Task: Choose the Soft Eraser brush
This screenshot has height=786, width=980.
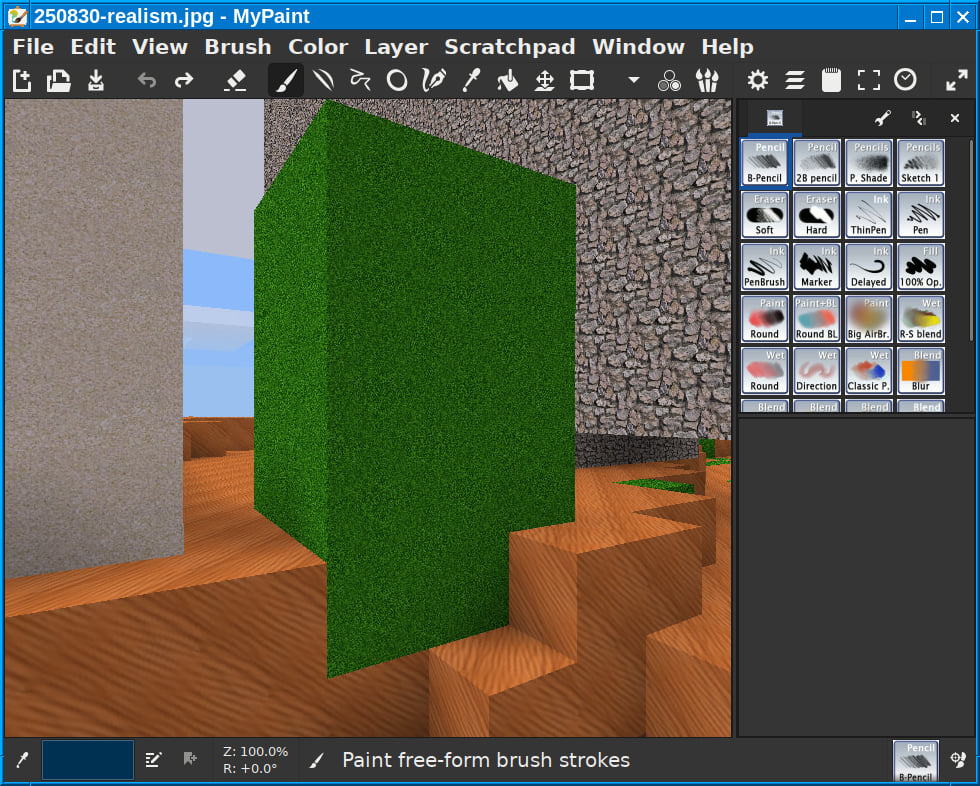Action: (765, 215)
